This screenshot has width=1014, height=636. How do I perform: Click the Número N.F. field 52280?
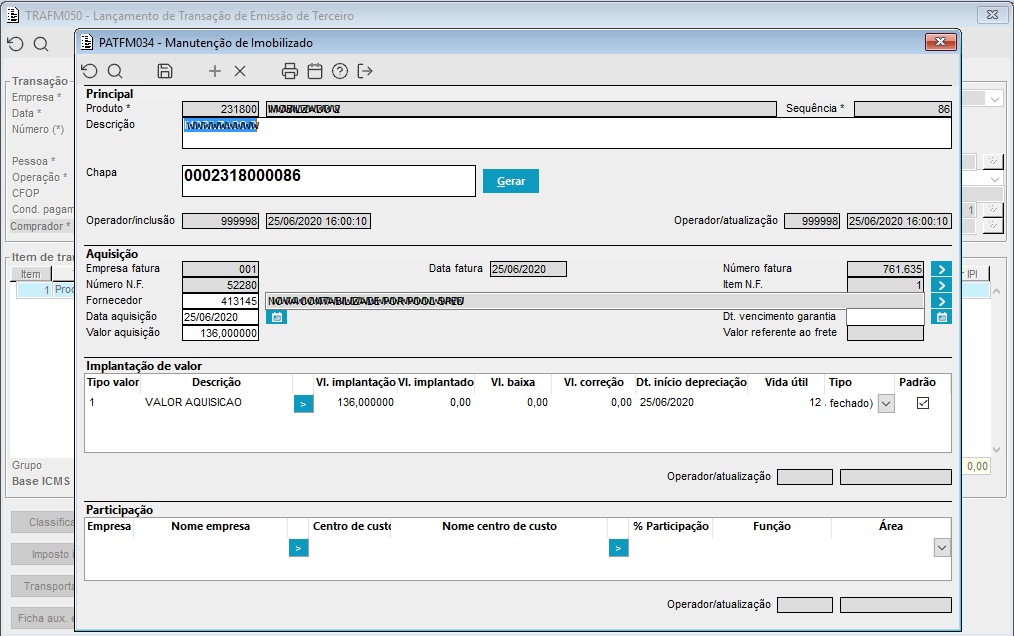[x=221, y=285]
